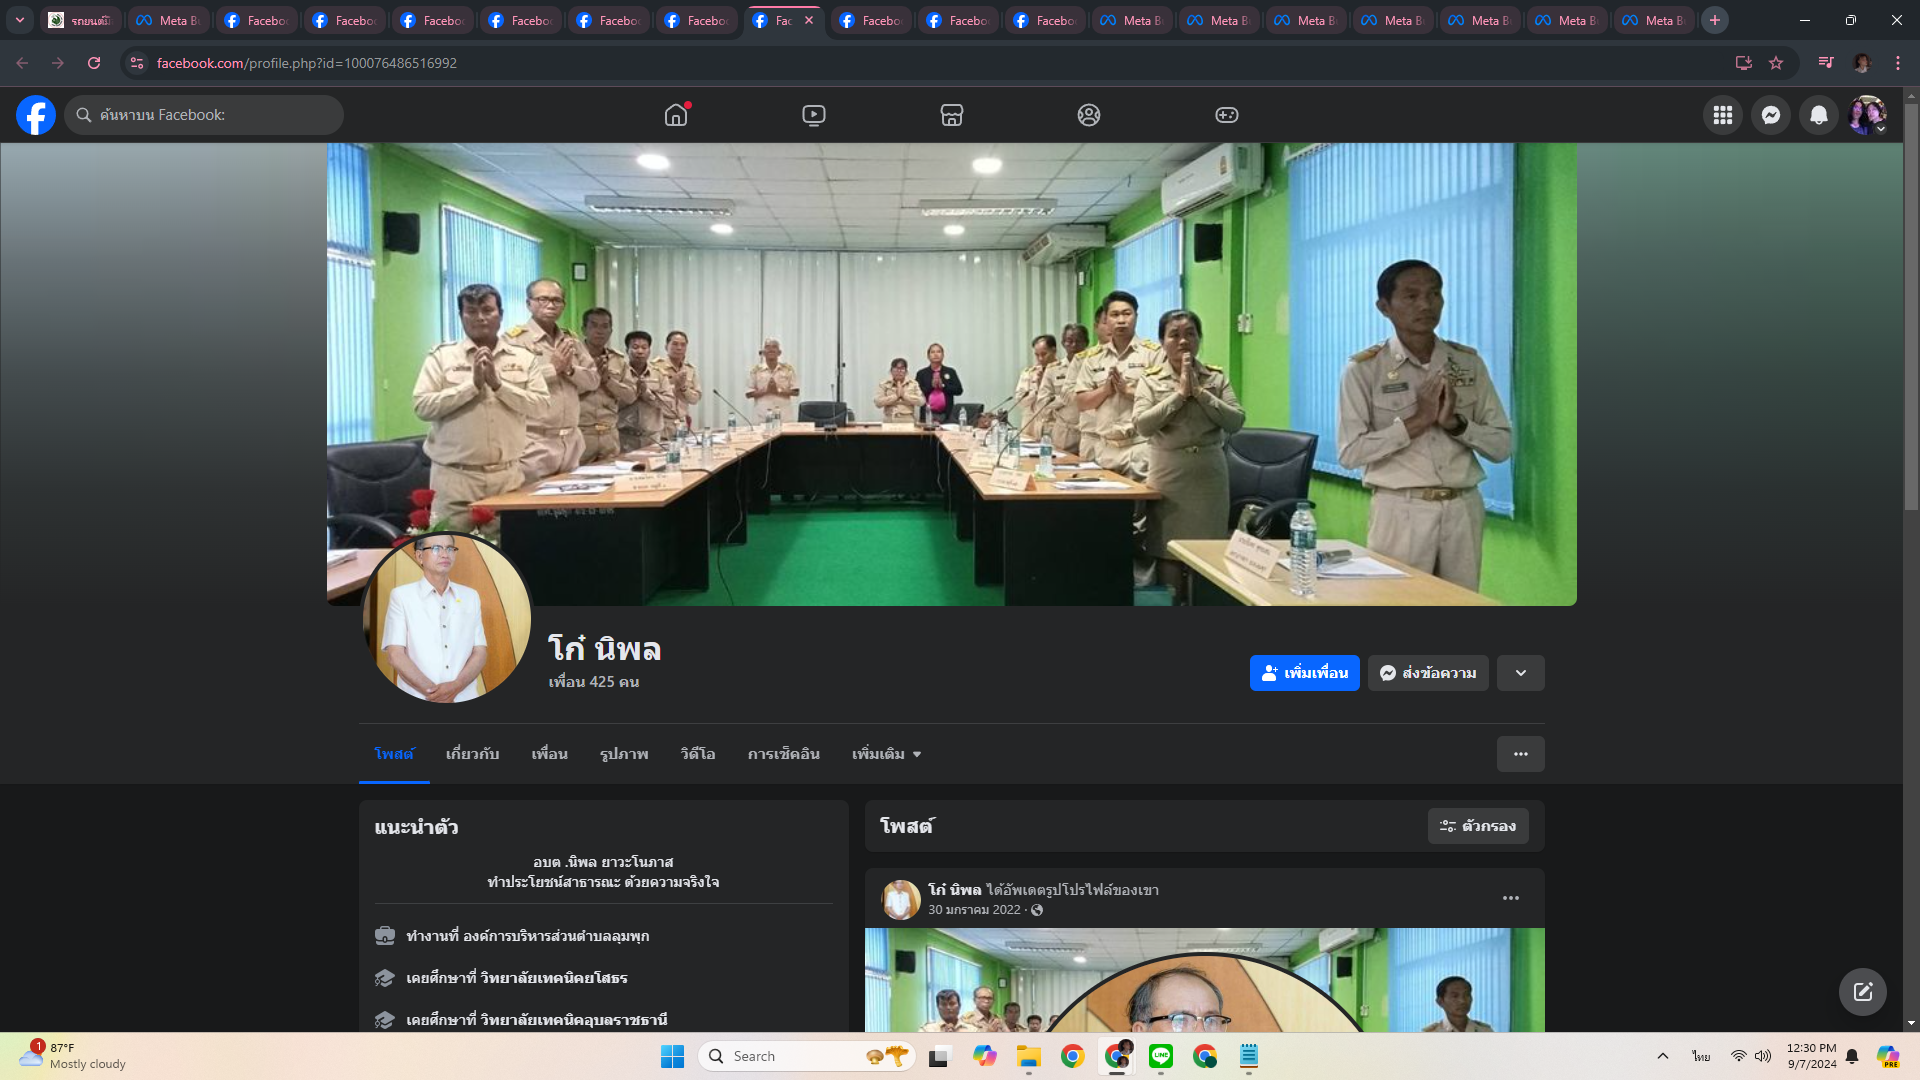Open LINE app from Windows taskbar
This screenshot has height=1080, width=1920.
click(1161, 1056)
